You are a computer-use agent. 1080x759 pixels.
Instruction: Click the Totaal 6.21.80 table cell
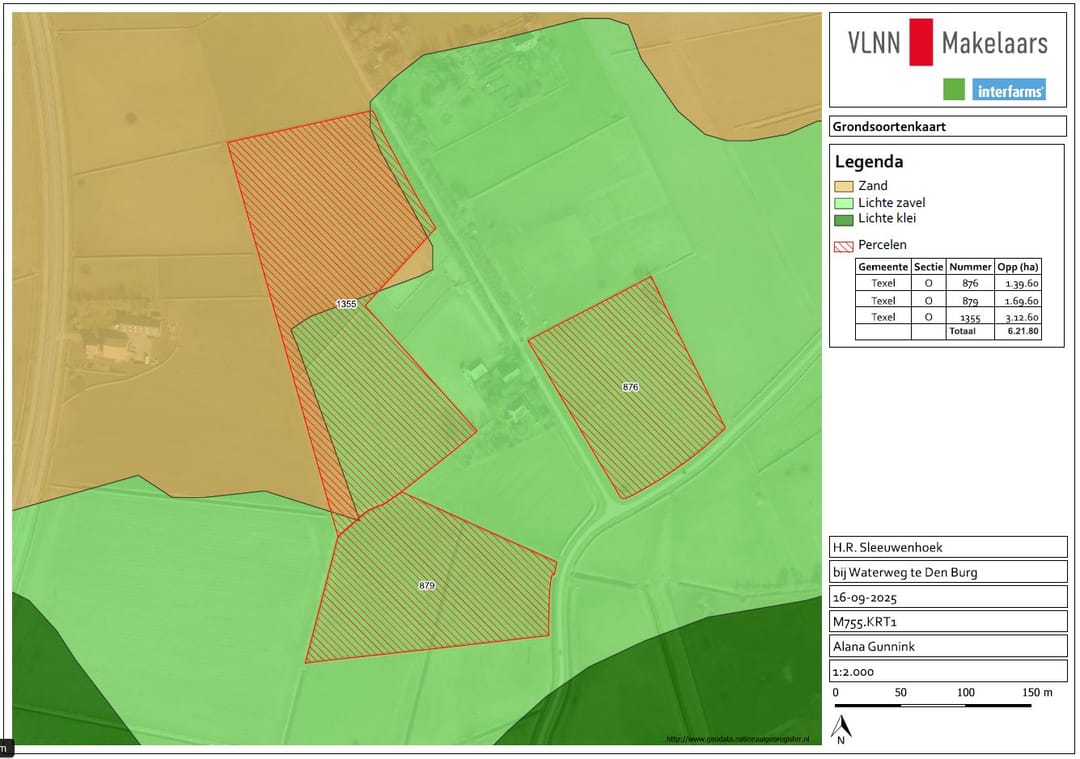click(1018, 332)
